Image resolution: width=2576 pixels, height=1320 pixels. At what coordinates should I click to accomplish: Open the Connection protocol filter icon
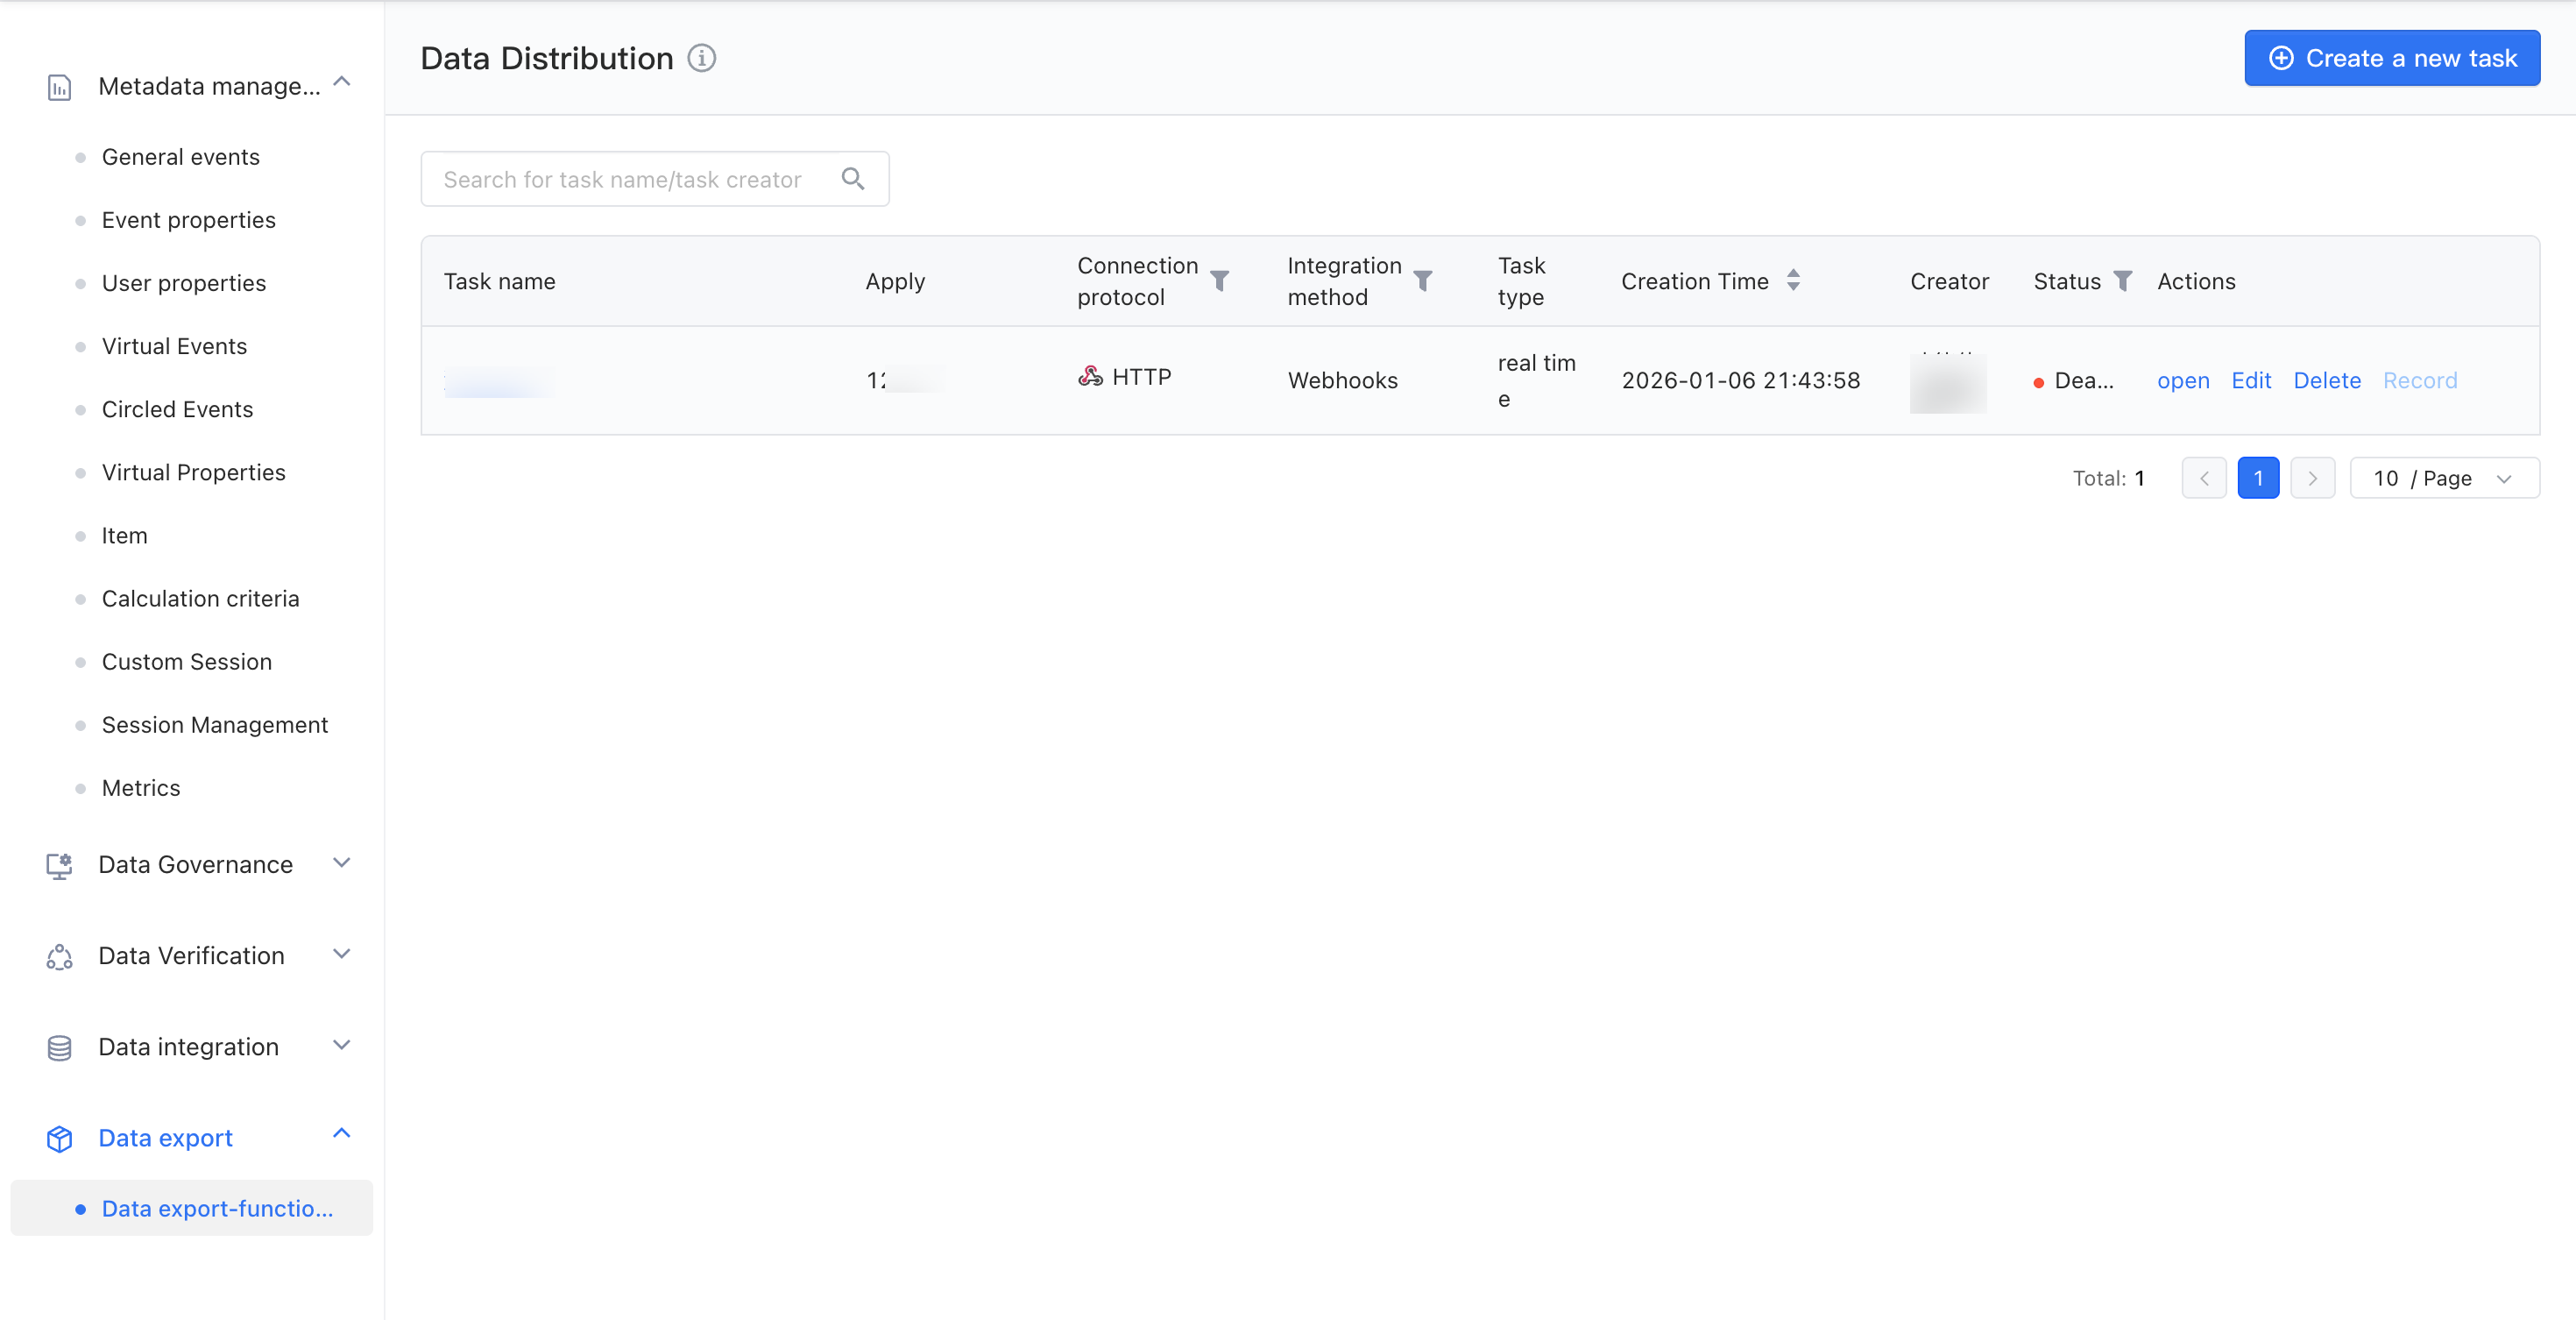(1219, 281)
